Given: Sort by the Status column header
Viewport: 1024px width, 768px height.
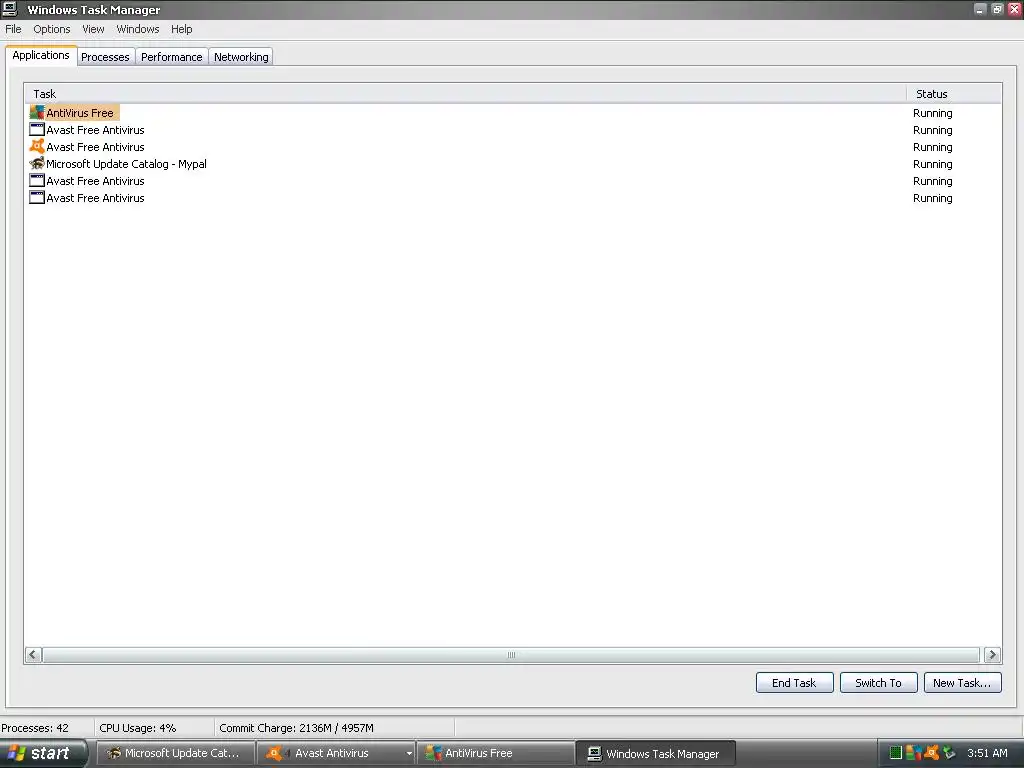Looking at the screenshot, I should [954, 94].
